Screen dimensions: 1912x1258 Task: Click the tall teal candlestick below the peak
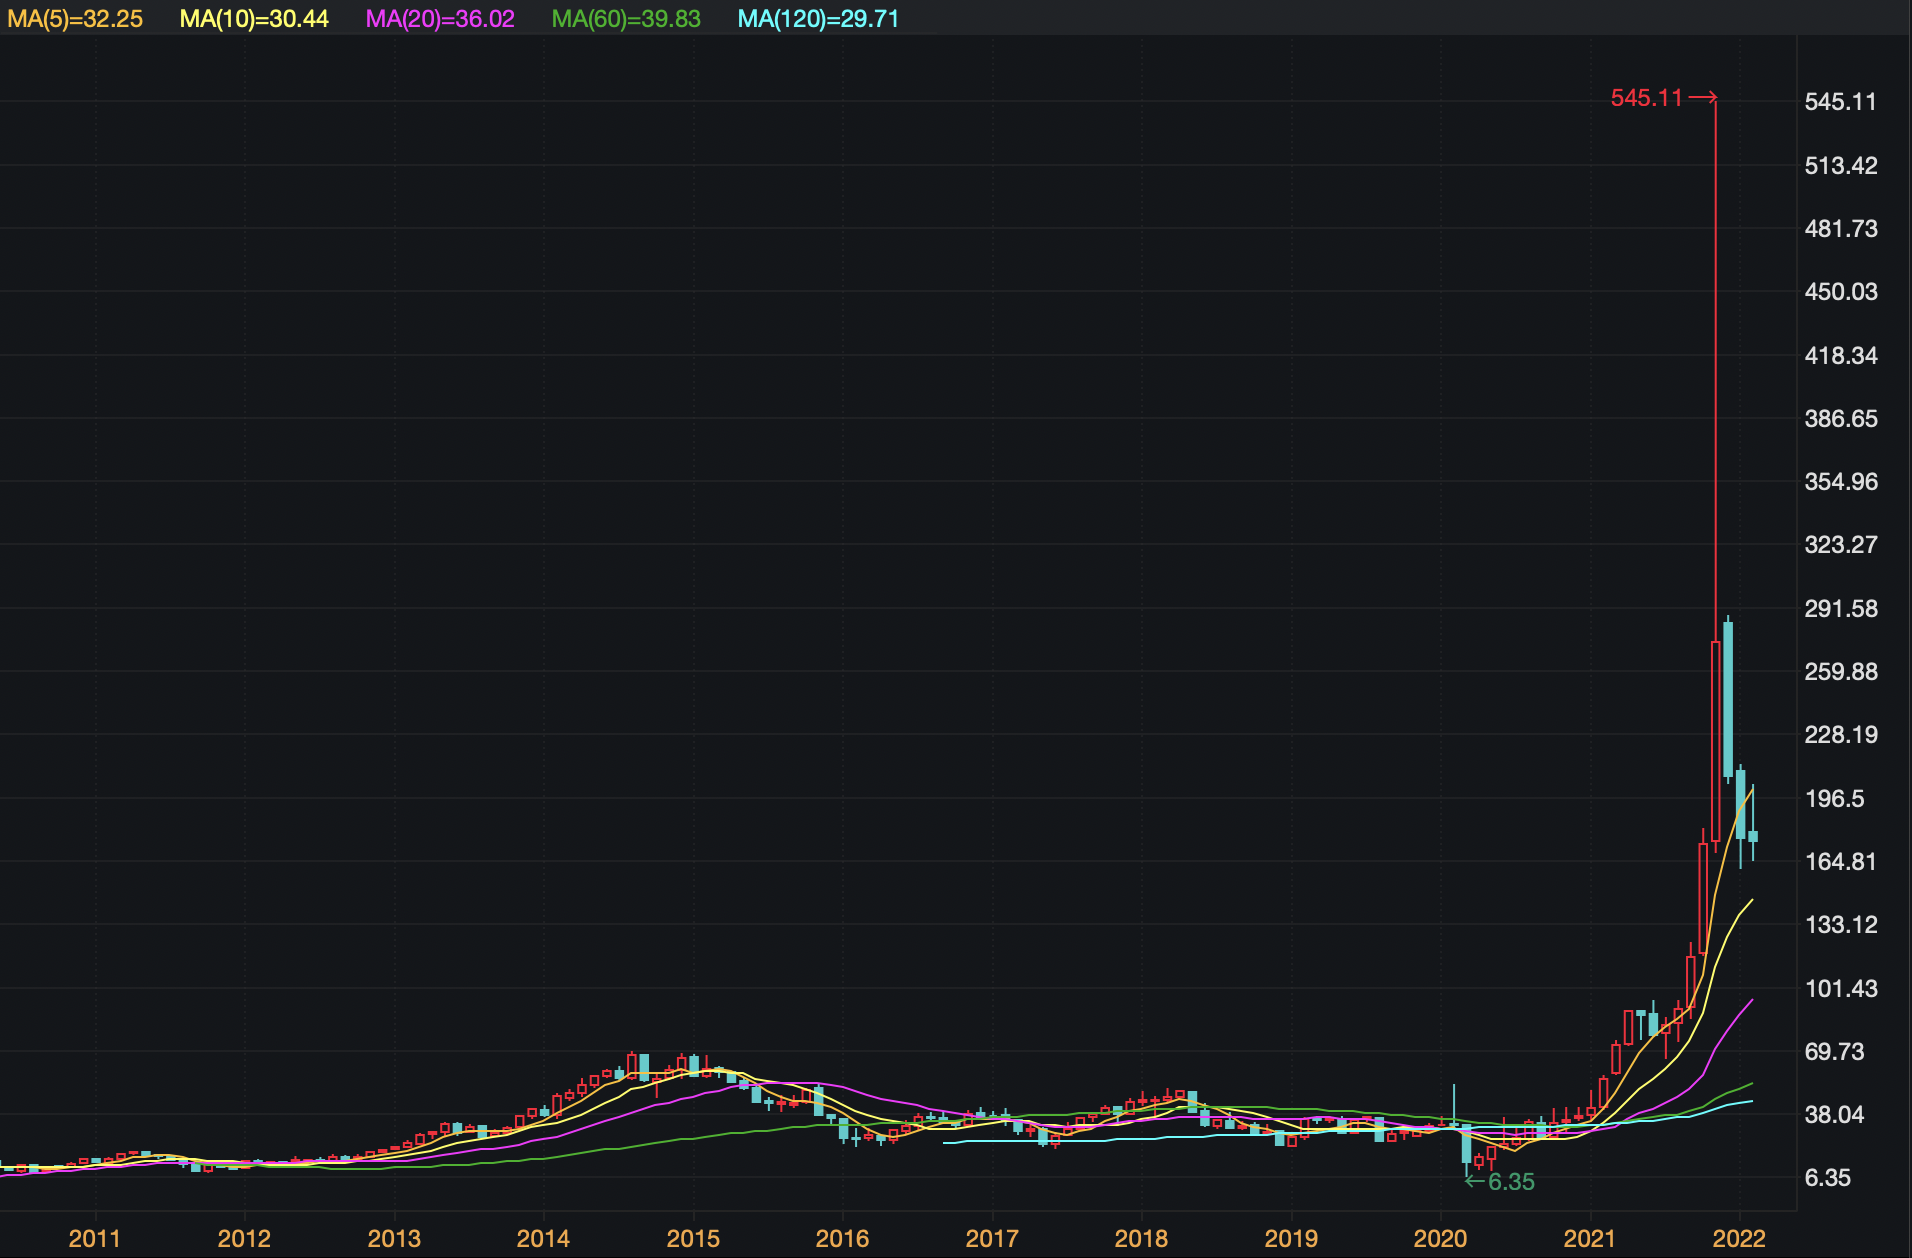1728,700
